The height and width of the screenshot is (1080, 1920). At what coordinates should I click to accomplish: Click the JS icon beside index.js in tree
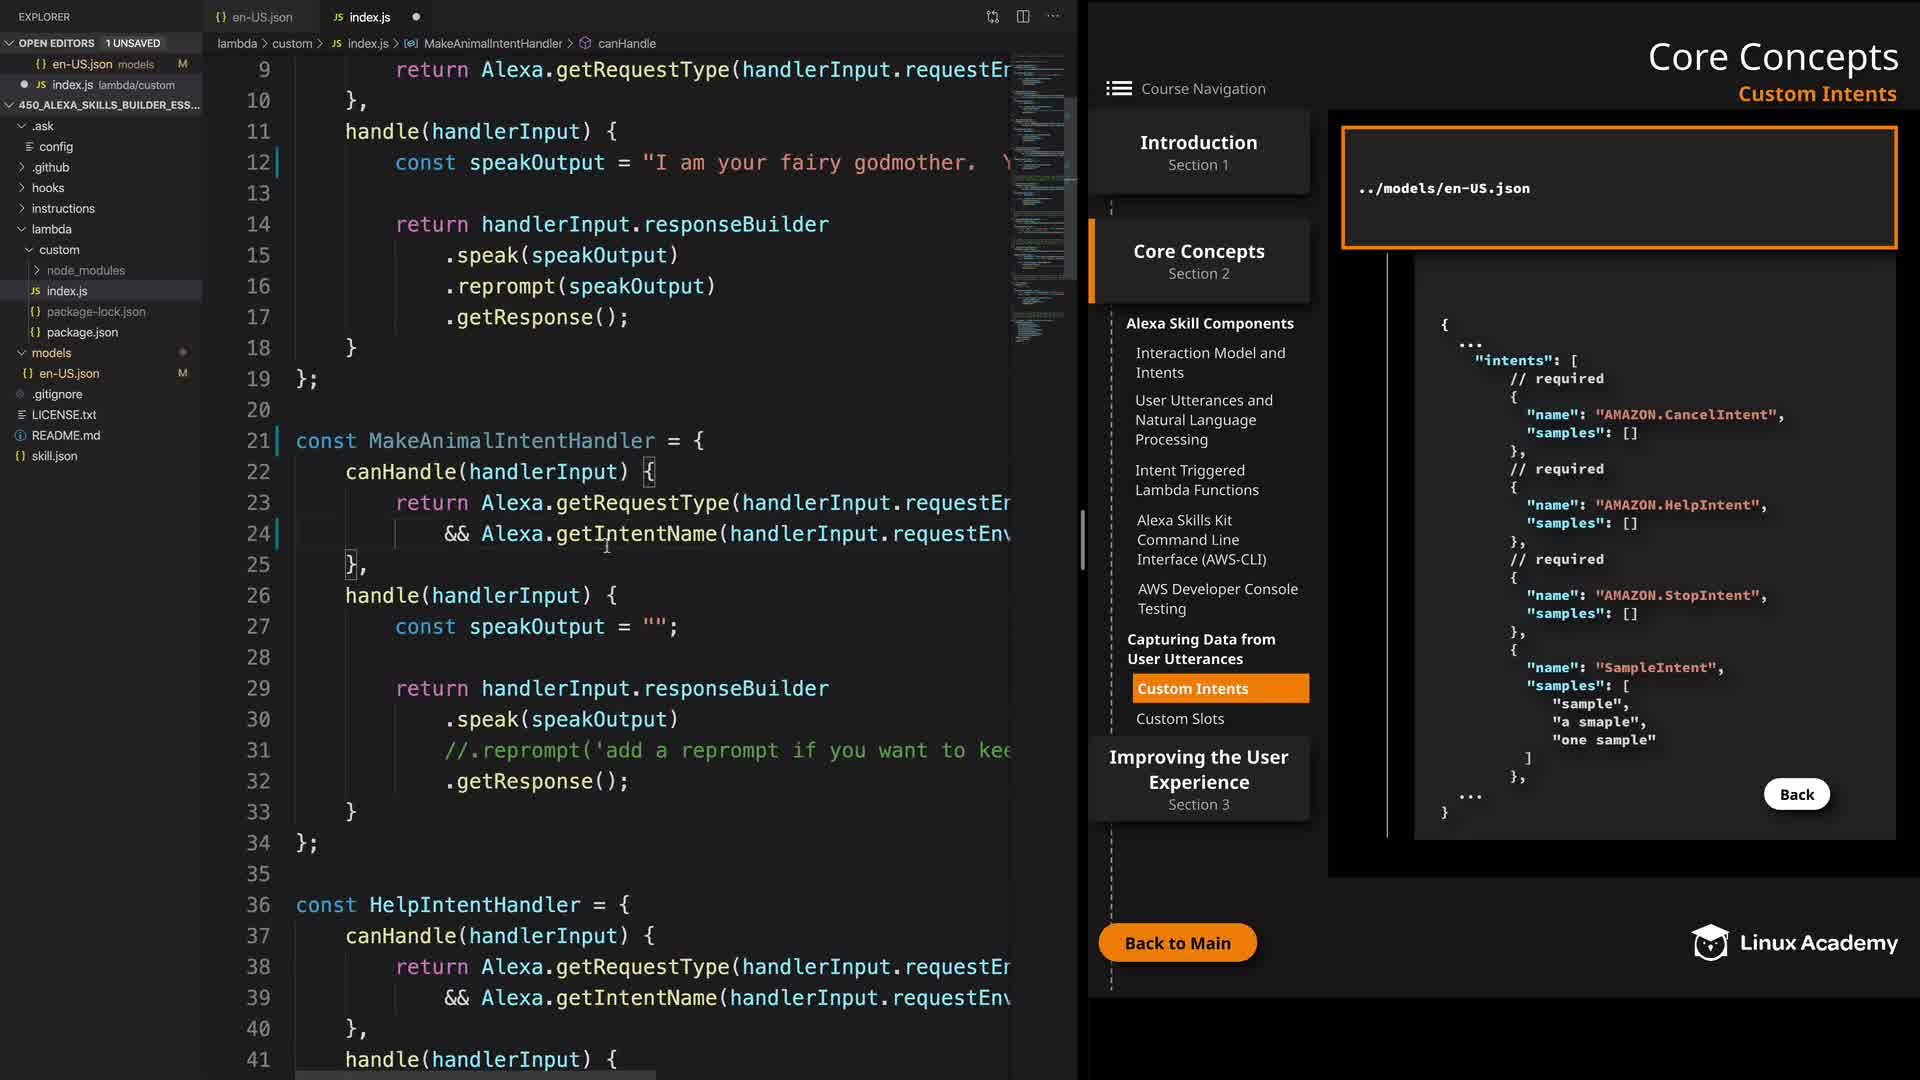pos(35,291)
